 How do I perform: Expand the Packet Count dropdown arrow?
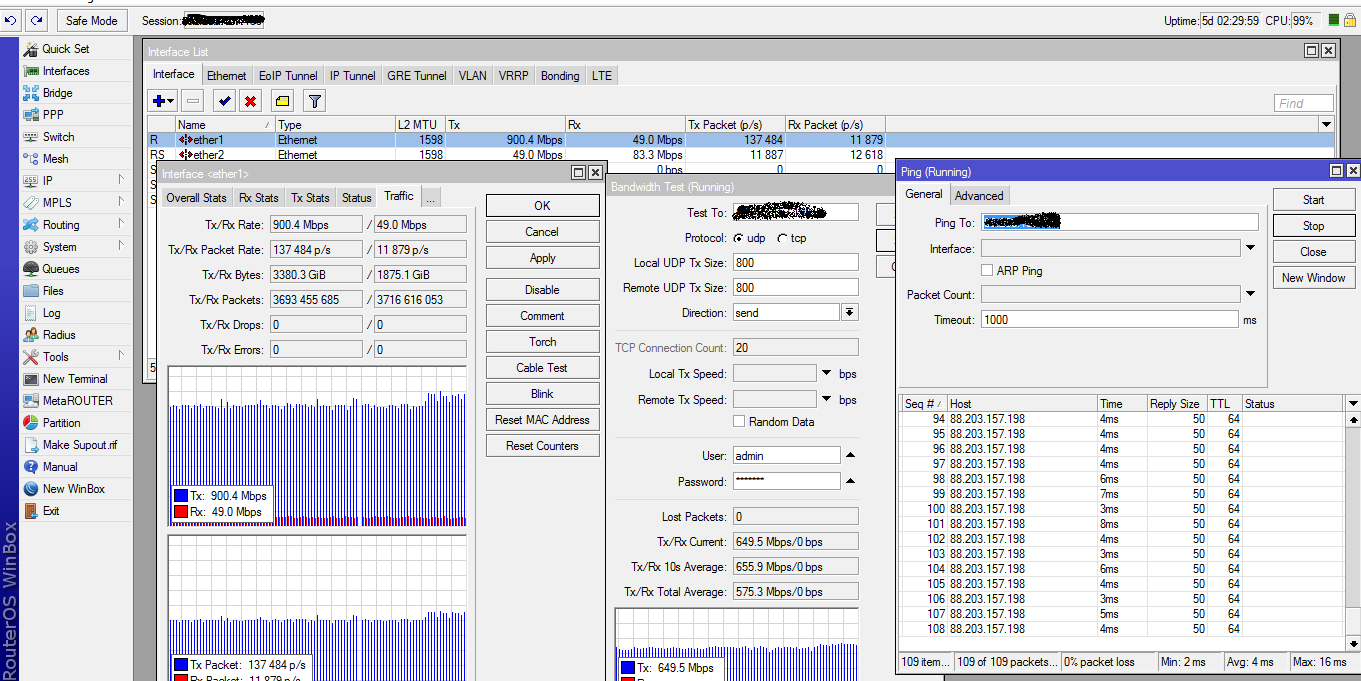click(1250, 294)
